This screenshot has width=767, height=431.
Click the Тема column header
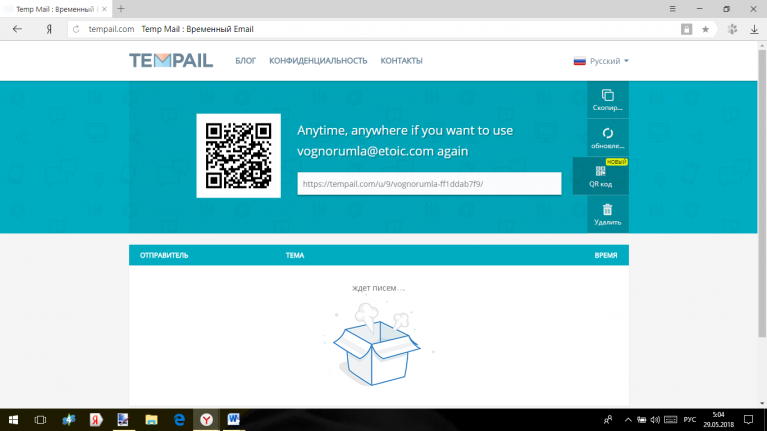tap(295, 255)
